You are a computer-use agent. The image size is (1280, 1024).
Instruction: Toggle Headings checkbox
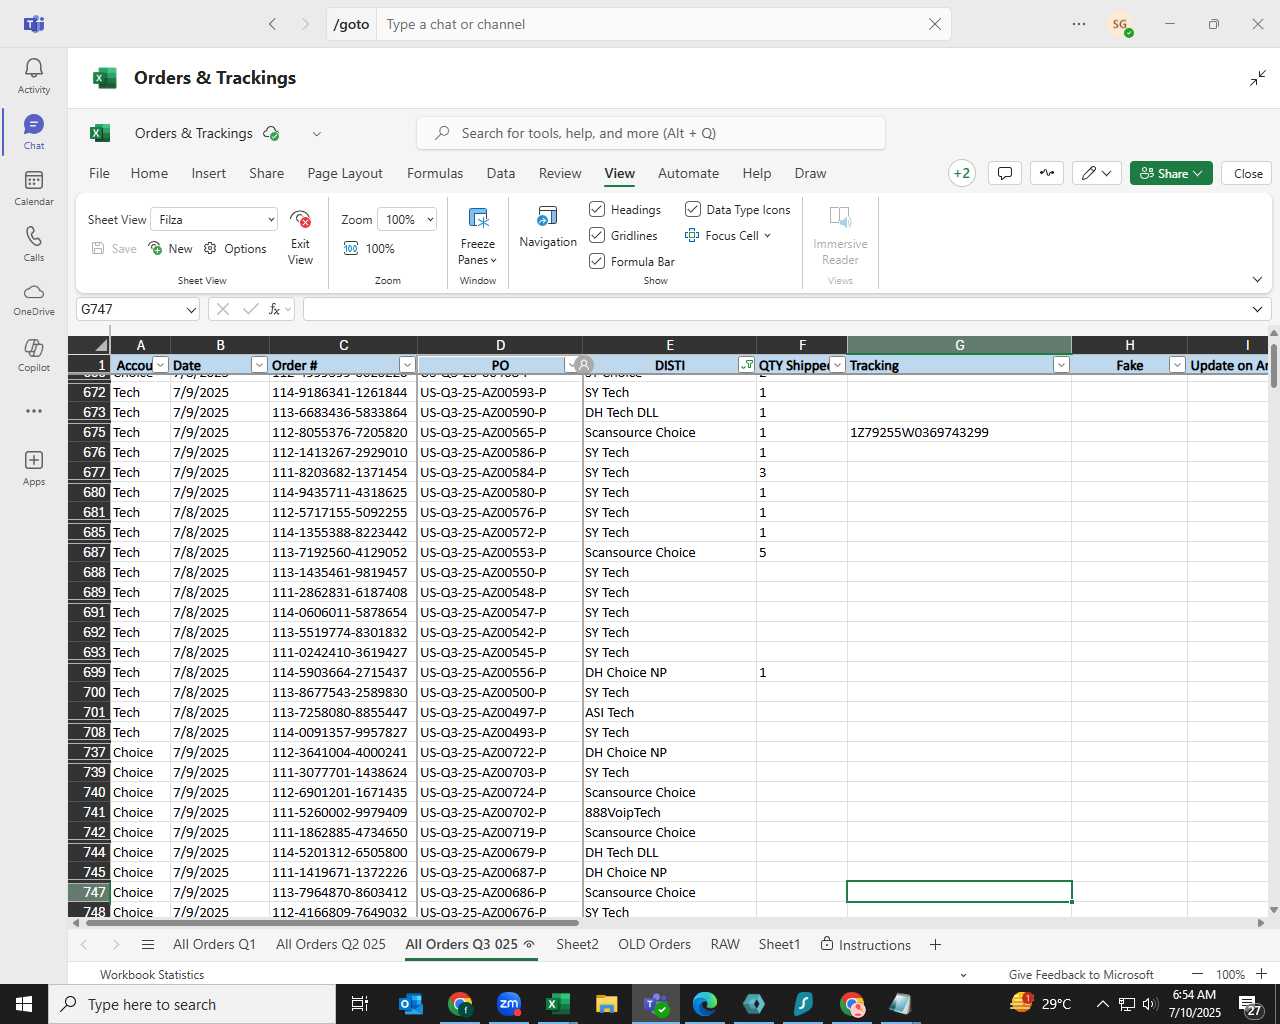click(597, 209)
